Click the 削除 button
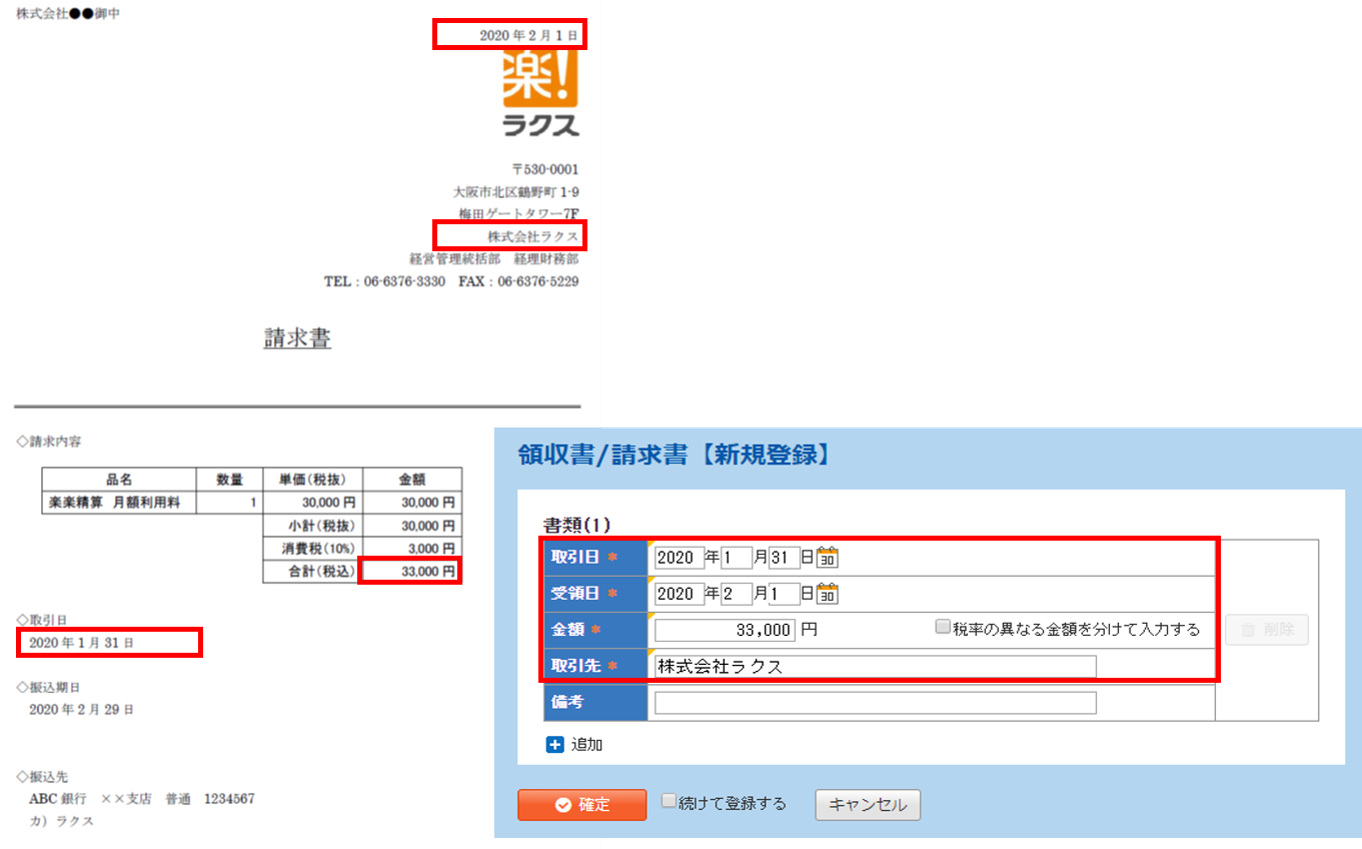Screen dimensions: 1362x849 [1267, 630]
